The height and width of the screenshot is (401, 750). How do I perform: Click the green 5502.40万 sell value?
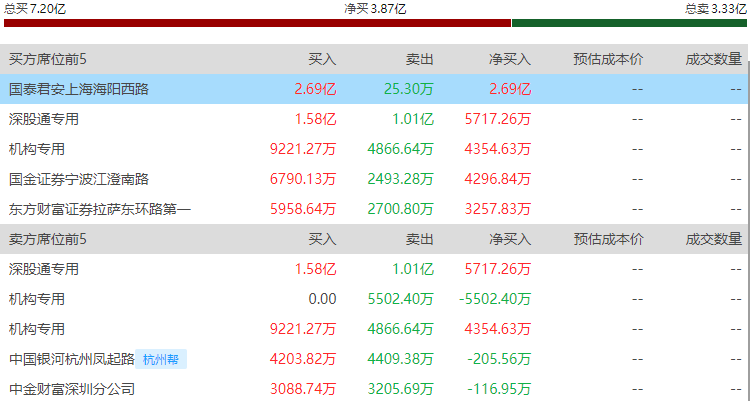click(x=401, y=299)
